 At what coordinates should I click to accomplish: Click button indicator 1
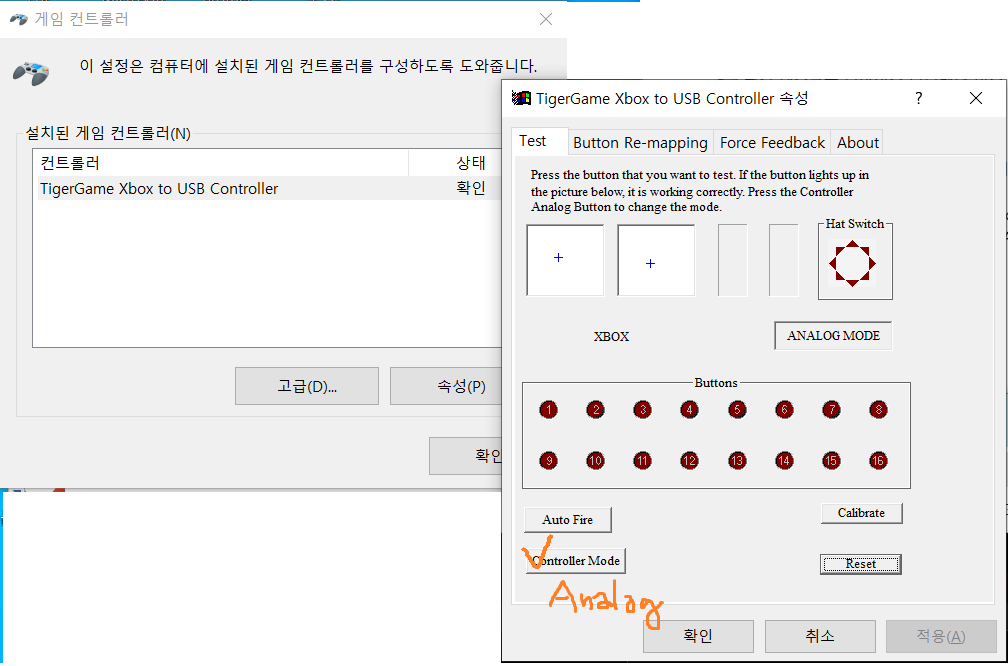pos(548,410)
